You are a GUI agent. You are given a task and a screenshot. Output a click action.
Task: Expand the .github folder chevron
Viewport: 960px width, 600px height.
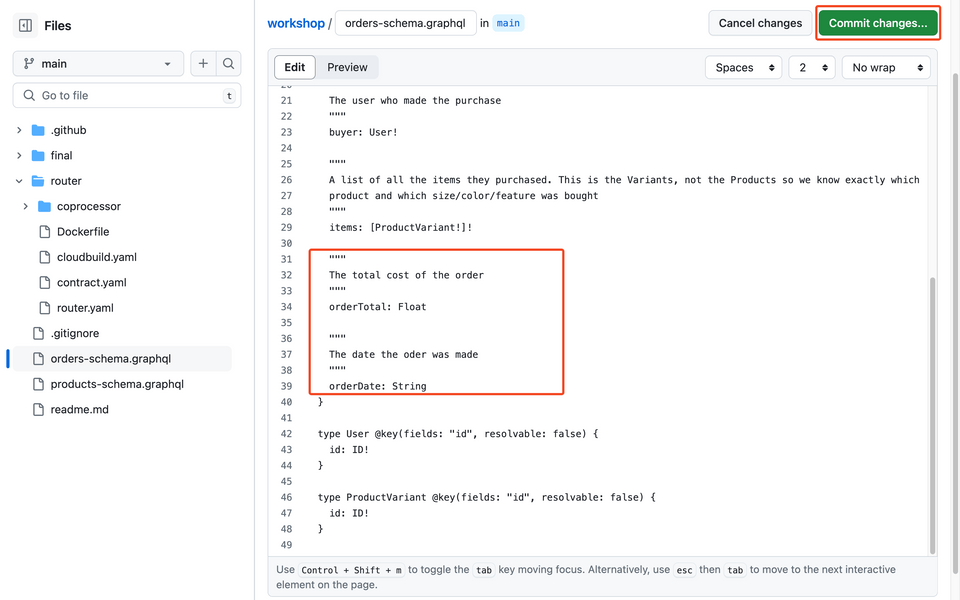tap(19, 130)
